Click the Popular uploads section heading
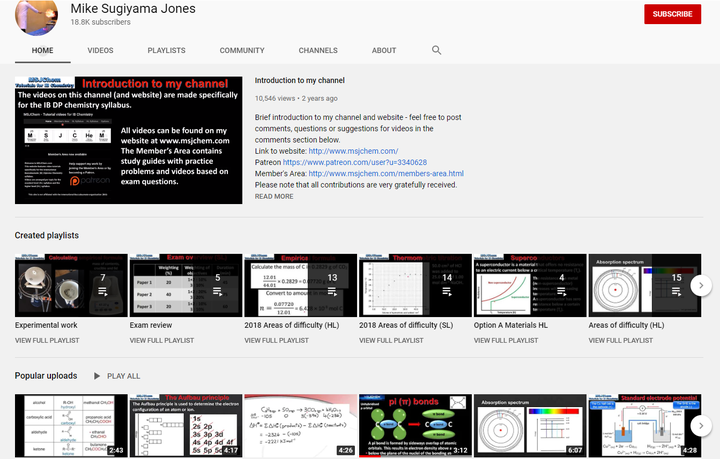This screenshot has width=720, height=459. (x=46, y=375)
